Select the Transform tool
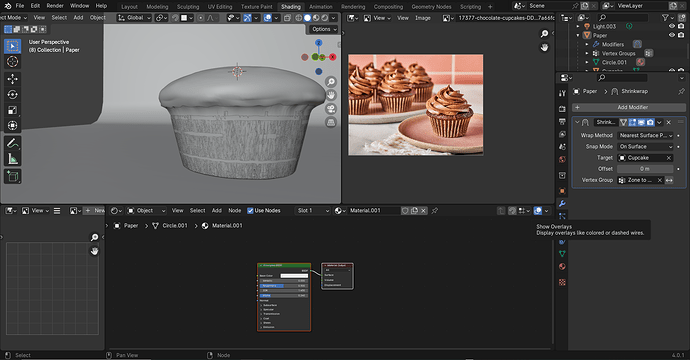The height and width of the screenshot is (360, 690). pos(12,125)
